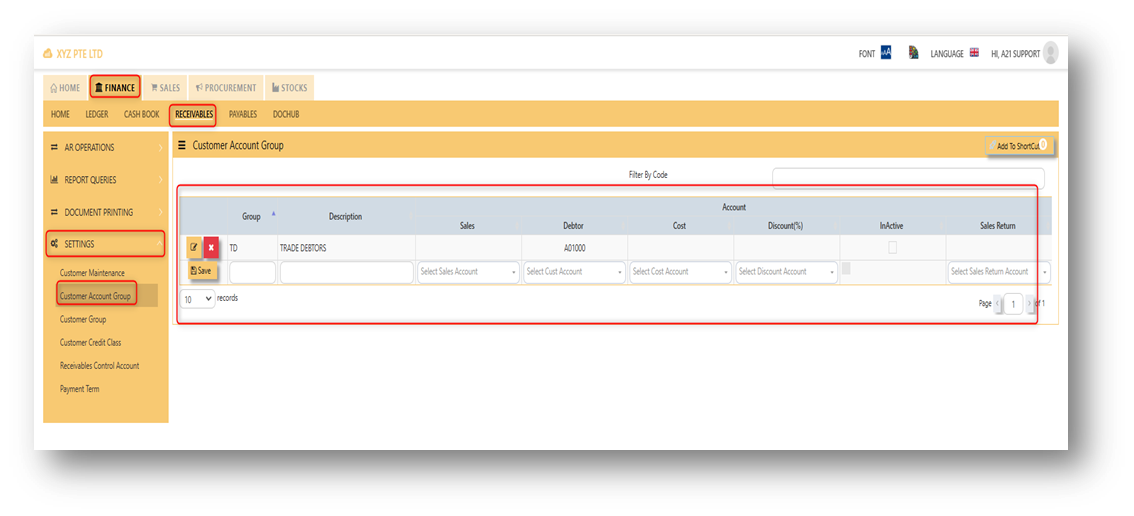Screen dimensions: 1134x516
Task: Click the font size icon beside FONT
Action: (x=886, y=53)
